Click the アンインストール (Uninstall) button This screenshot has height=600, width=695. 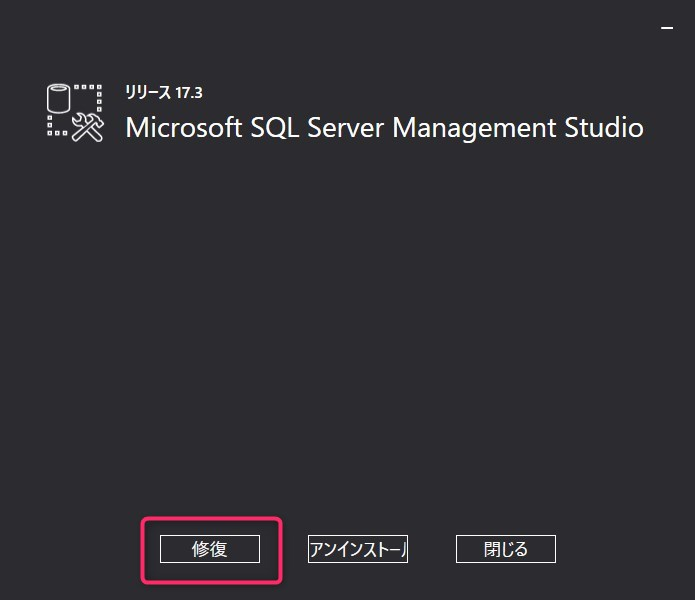[358, 549]
